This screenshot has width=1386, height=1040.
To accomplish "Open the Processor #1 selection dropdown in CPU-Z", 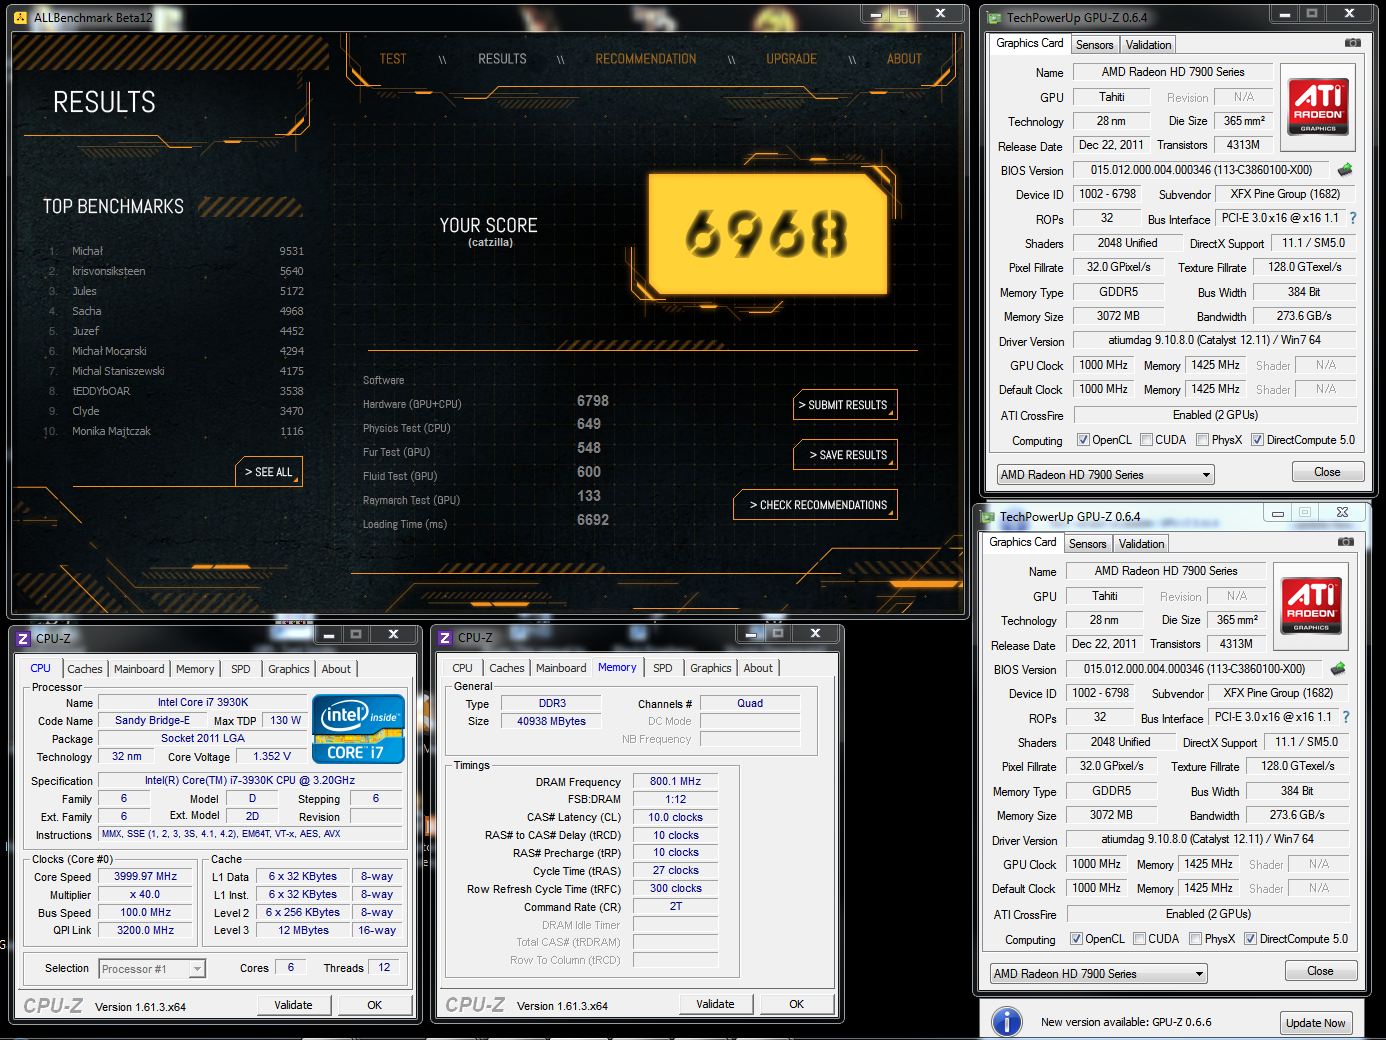I will (x=152, y=968).
